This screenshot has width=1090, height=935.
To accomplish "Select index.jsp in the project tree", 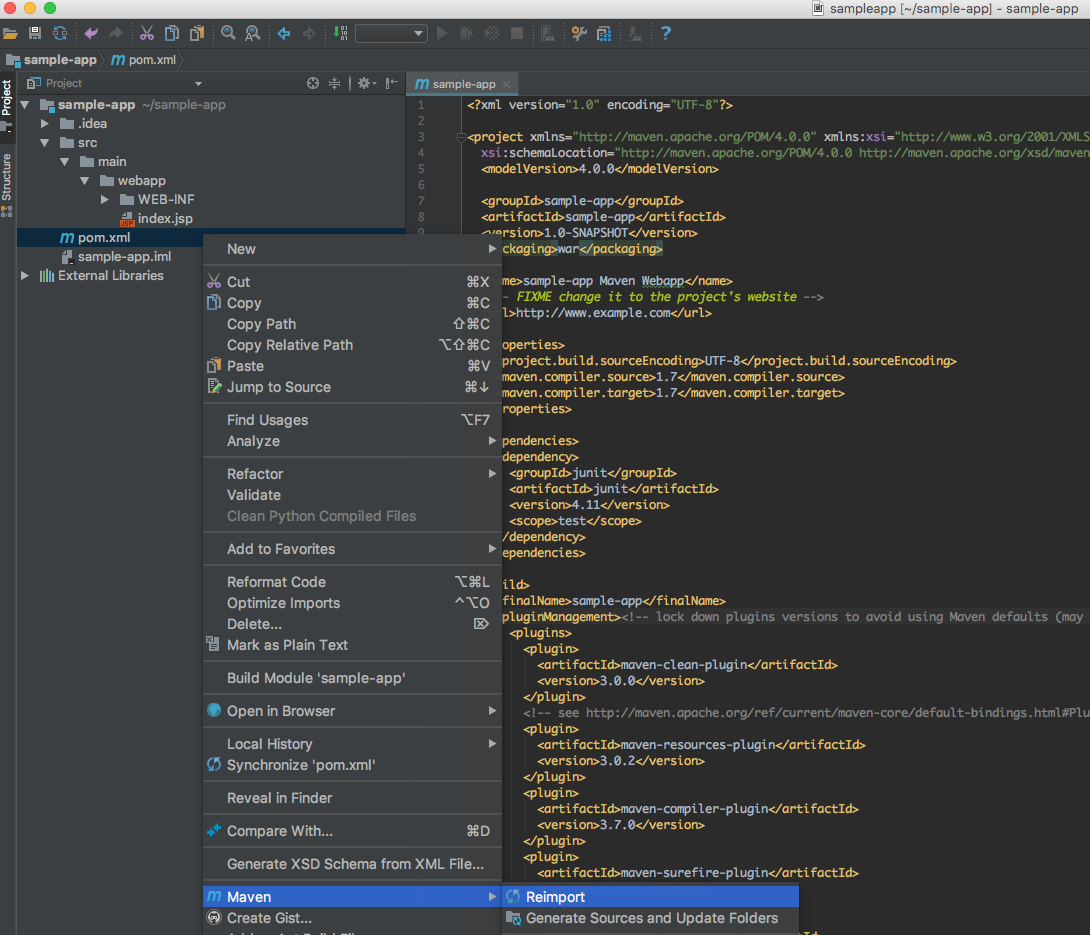I will 165,218.
